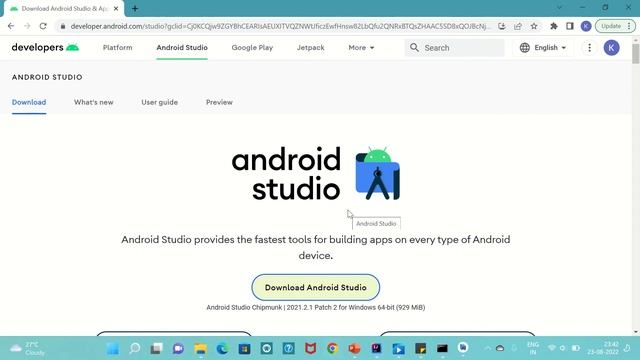Open Task View on the taskbar

tap(156, 349)
